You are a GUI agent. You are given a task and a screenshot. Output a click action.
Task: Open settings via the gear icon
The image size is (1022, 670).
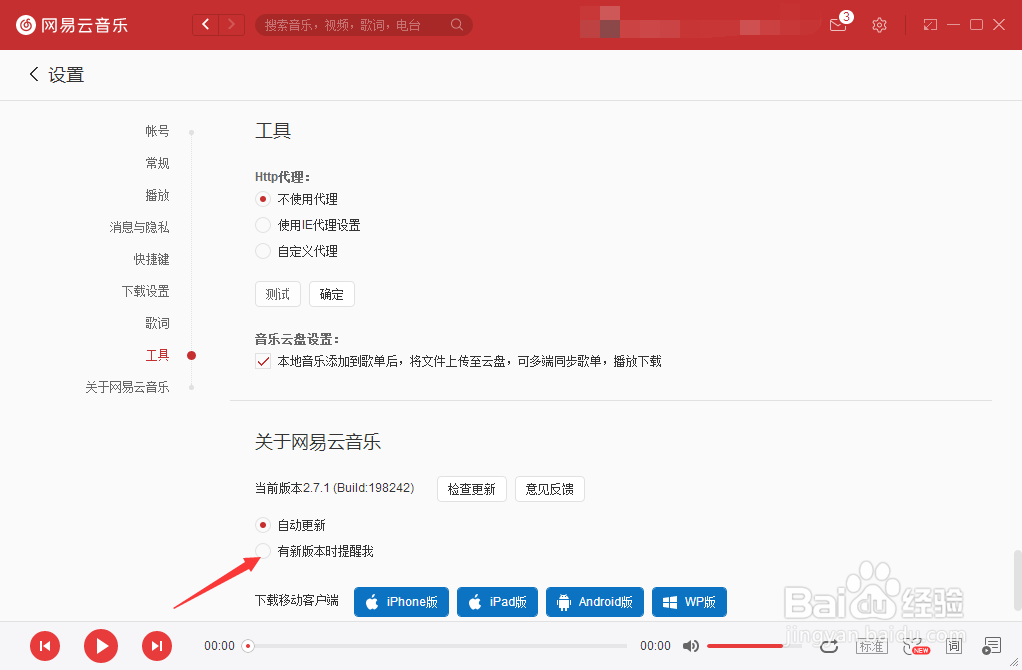[x=879, y=25]
